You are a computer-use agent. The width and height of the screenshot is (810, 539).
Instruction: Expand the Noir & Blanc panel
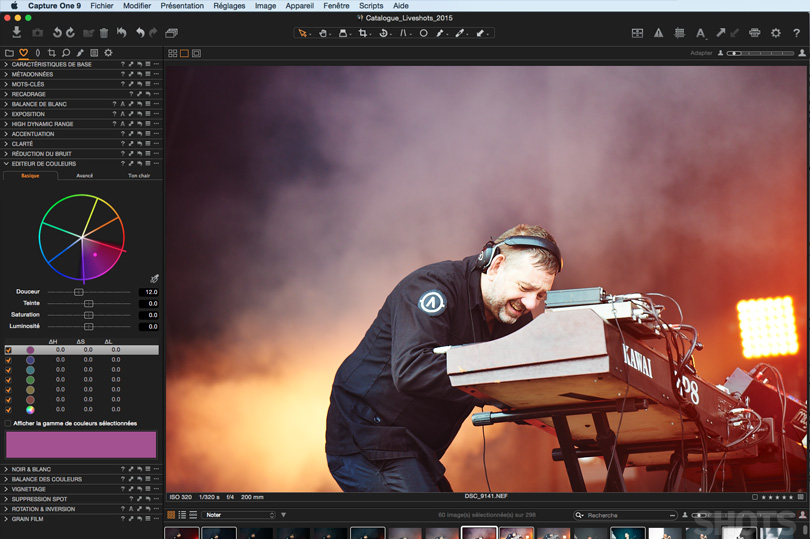(6, 469)
